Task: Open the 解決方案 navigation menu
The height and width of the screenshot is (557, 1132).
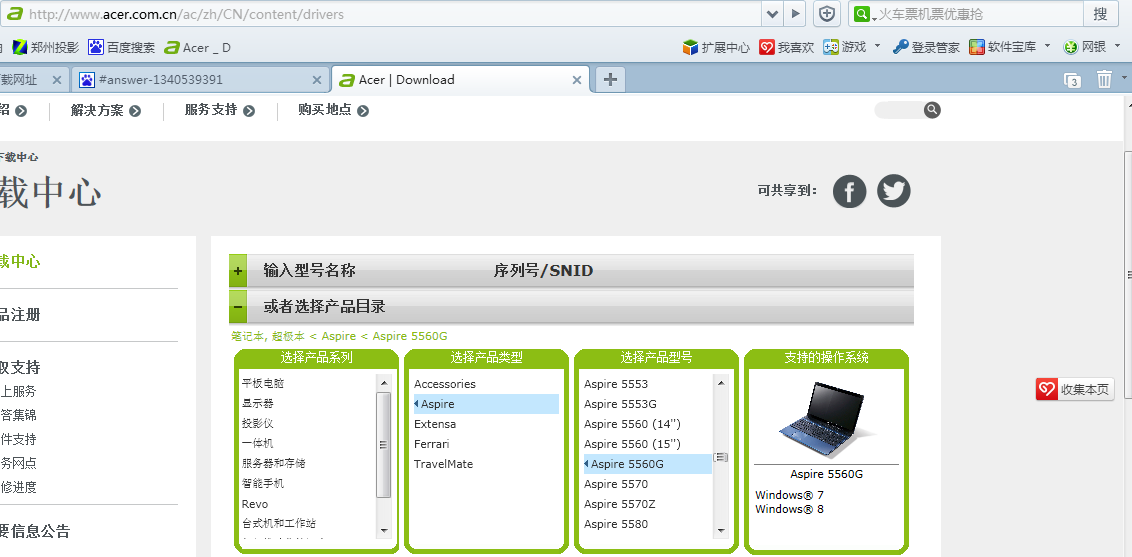Action: click(x=105, y=110)
